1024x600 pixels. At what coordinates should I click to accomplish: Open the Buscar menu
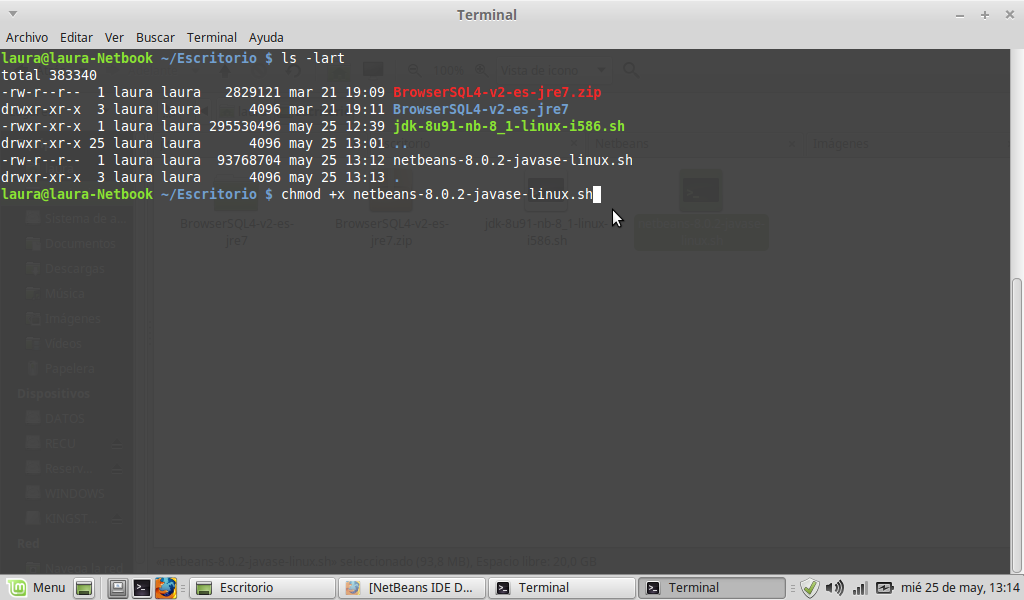(155, 38)
